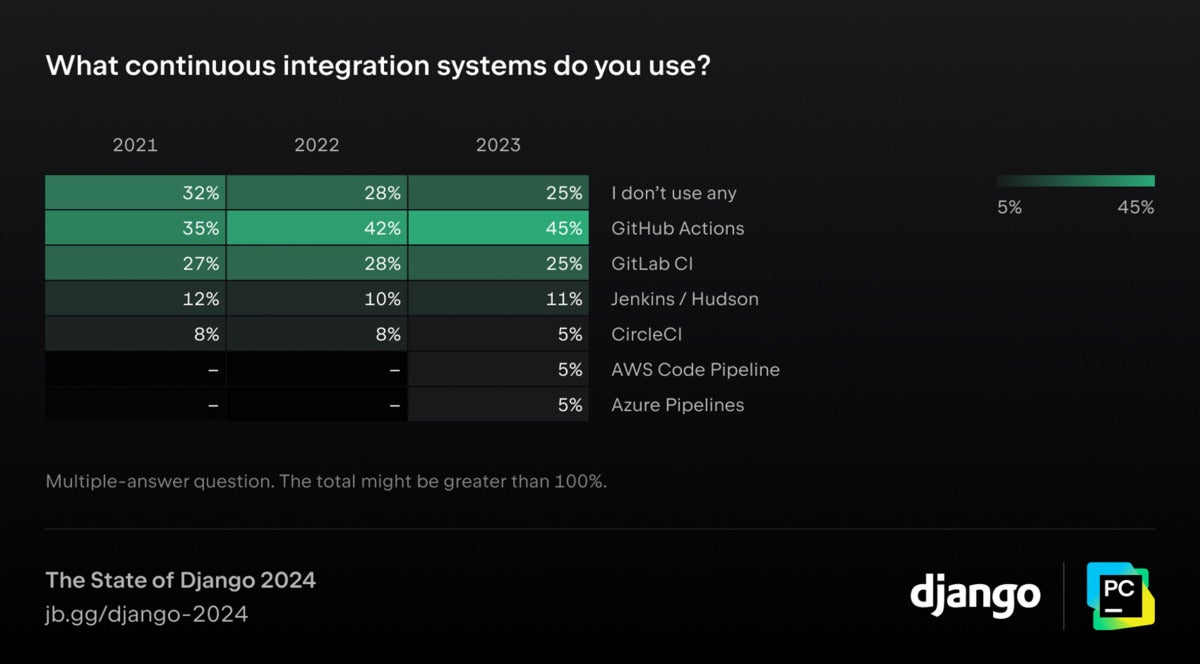Click the green gradient legend bar
Screen dimensions: 1200x664
1076,181
